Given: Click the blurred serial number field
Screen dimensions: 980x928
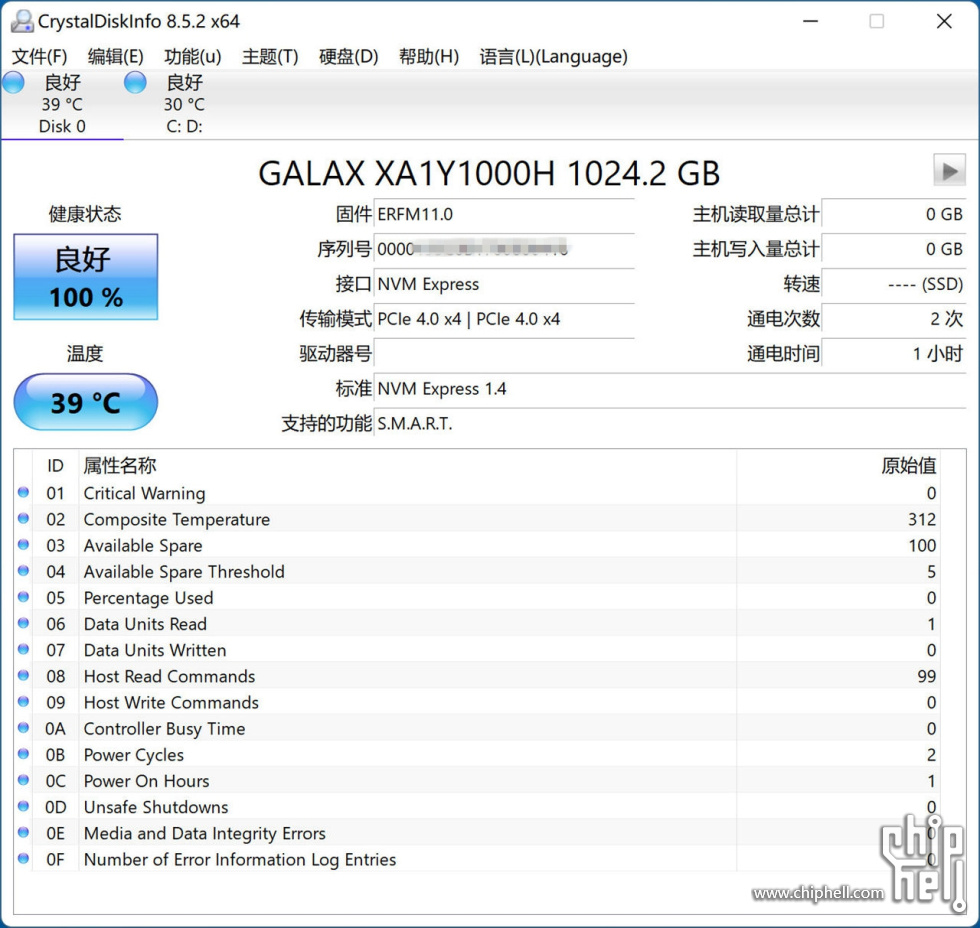Looking at the screenshot, I should pos(504,249).
